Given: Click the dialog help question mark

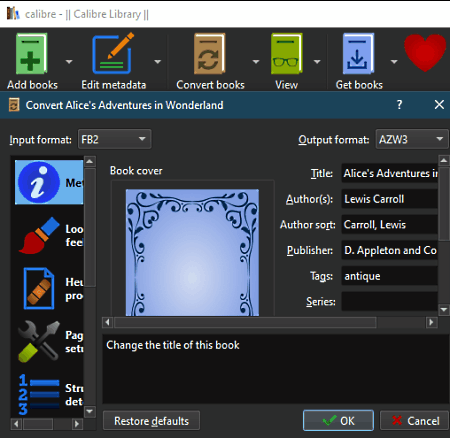Looking at the screenshot, I should pos(399,105).
